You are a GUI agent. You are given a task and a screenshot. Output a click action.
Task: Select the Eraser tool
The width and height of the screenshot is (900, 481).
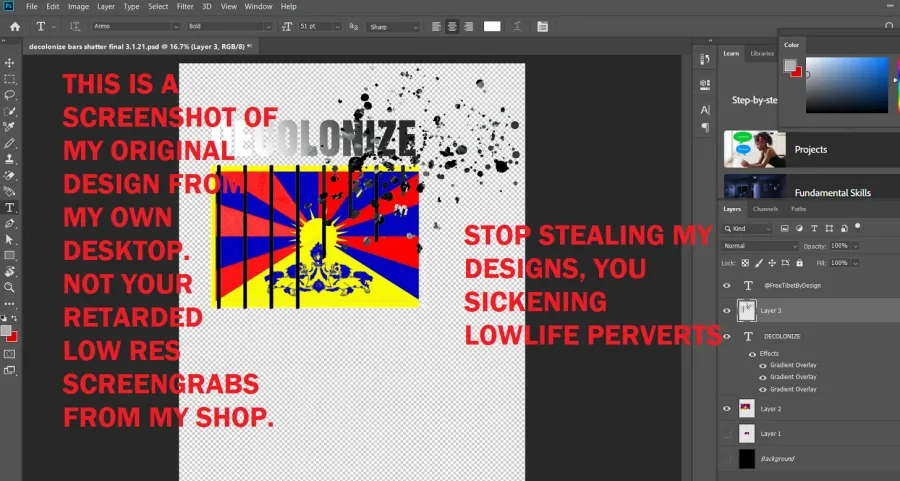coord(10,176)
